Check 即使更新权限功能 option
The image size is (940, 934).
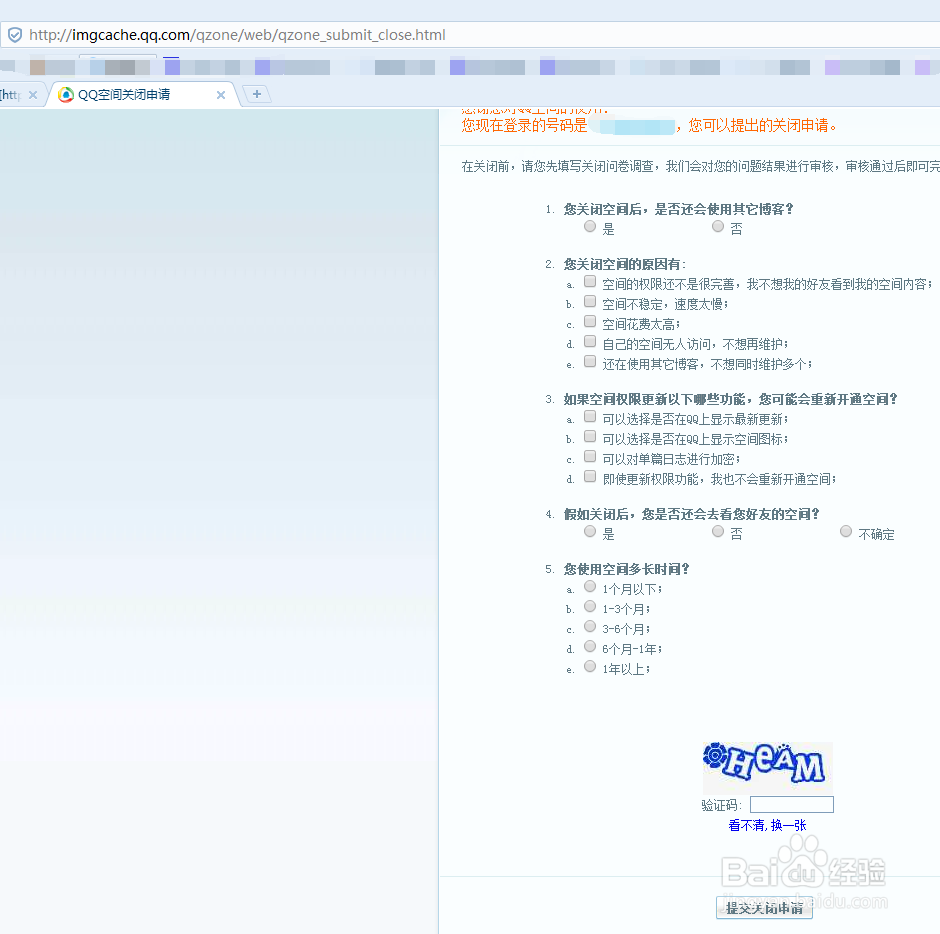click(x=590, y=476)
